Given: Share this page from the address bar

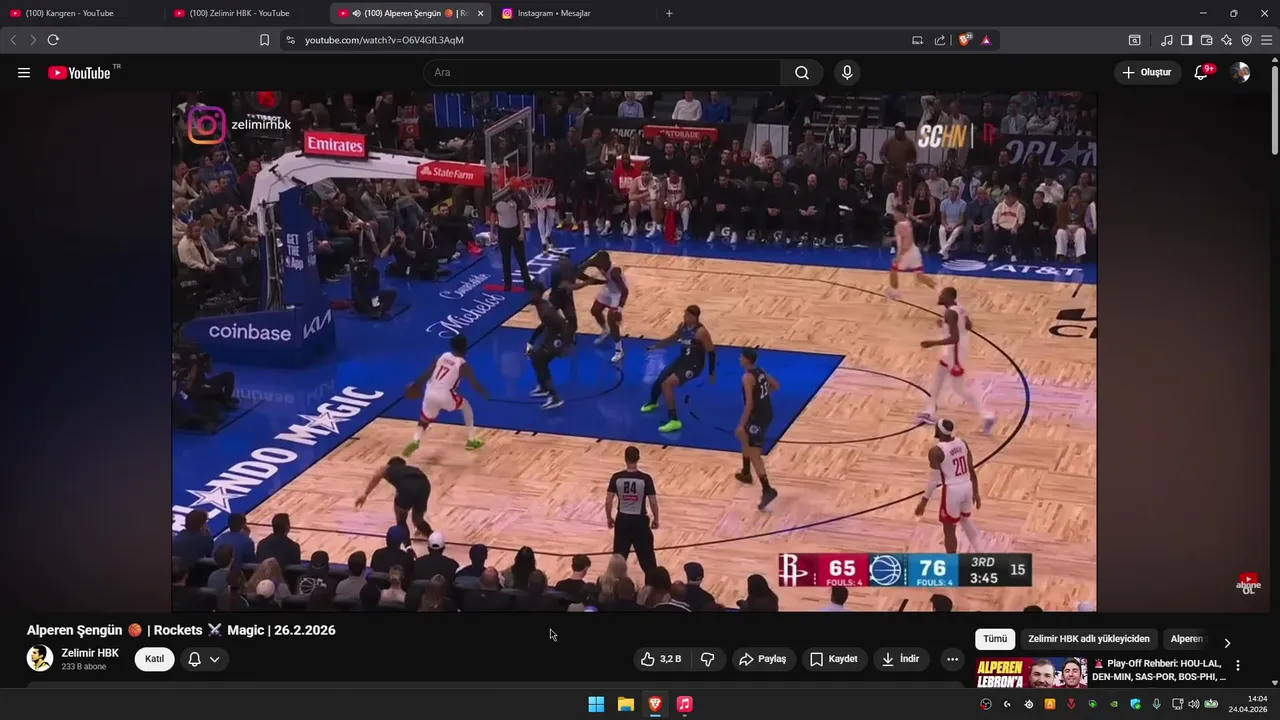Looking at the screenshot, I should (940, 40).
